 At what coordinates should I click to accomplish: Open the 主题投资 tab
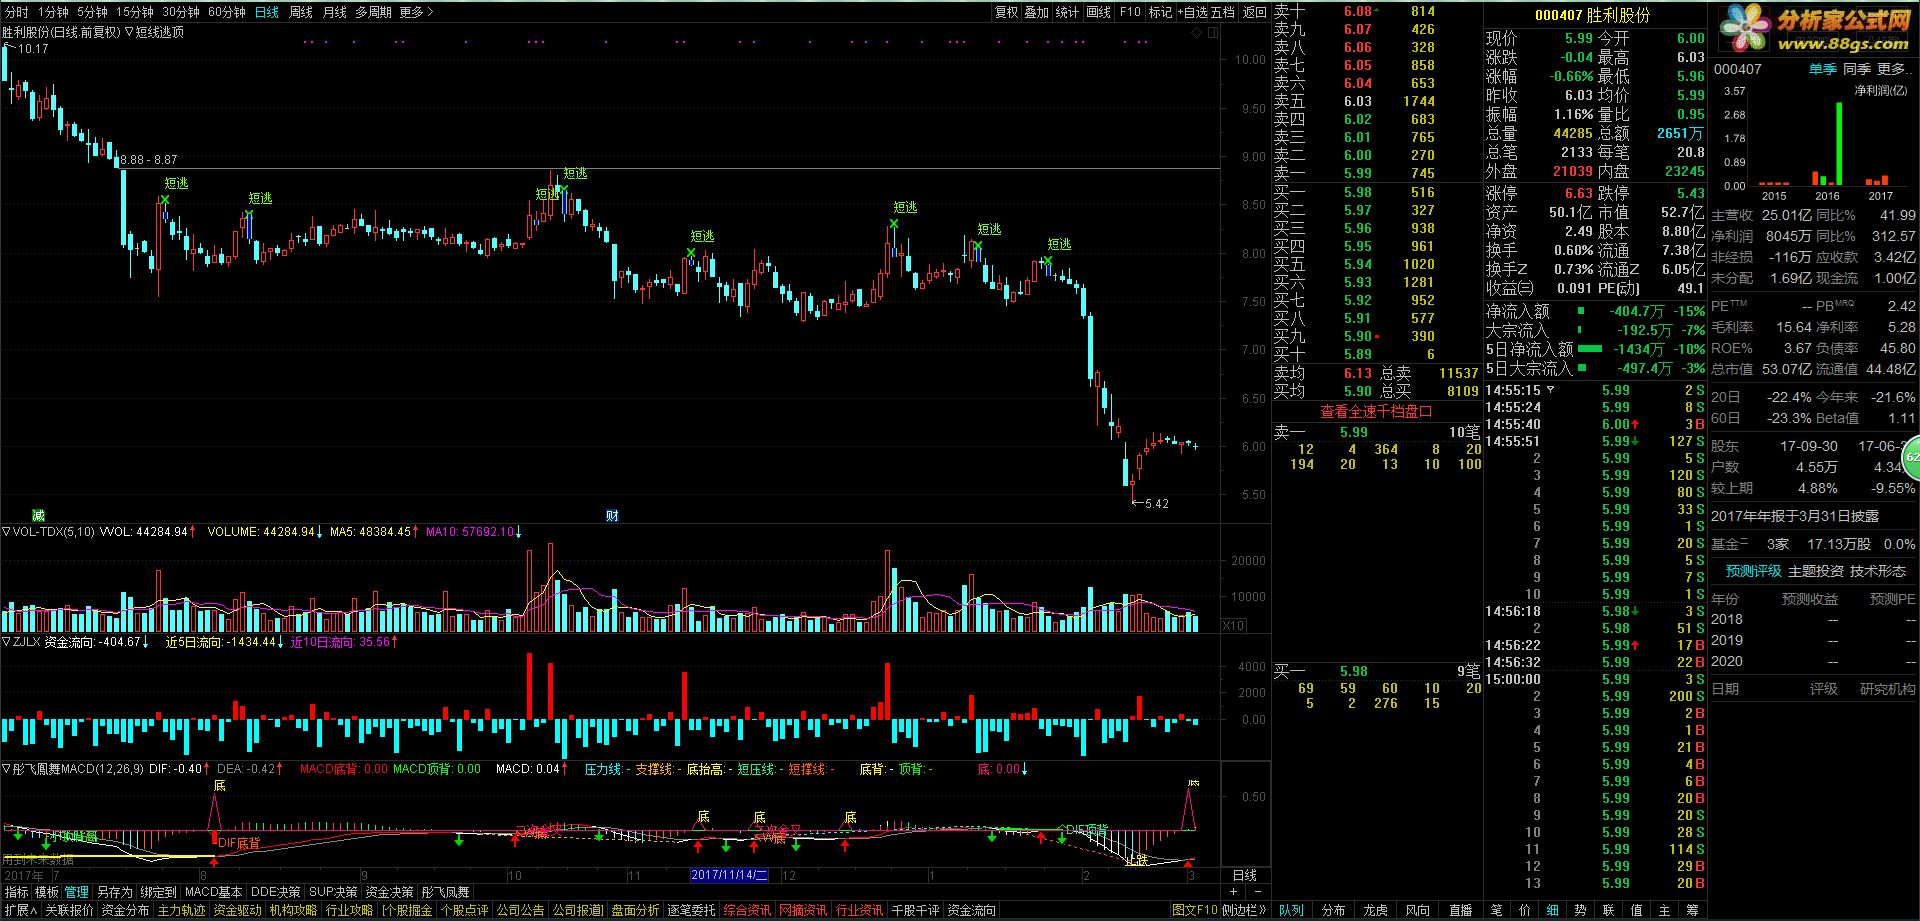click(x=1816, y=571)
